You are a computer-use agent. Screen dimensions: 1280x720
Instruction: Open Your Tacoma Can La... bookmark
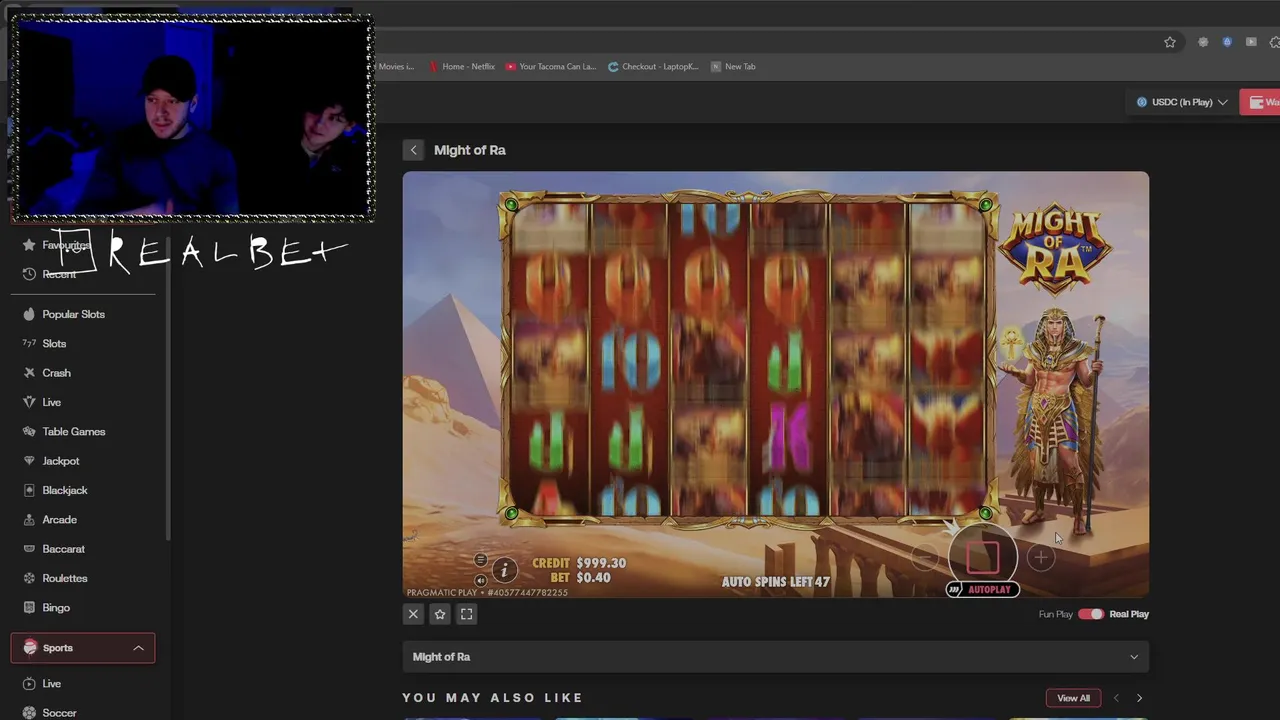tap(551, 67)
